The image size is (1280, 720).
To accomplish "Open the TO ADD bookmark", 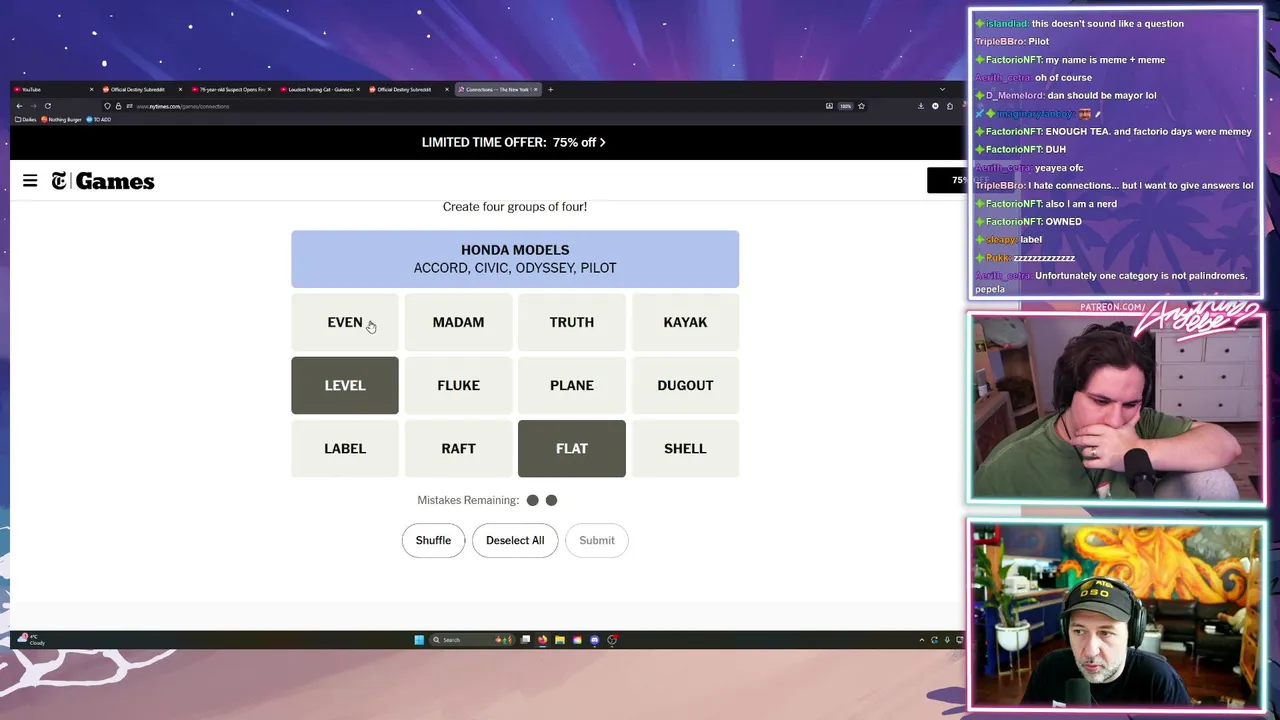I will [99, 119].
